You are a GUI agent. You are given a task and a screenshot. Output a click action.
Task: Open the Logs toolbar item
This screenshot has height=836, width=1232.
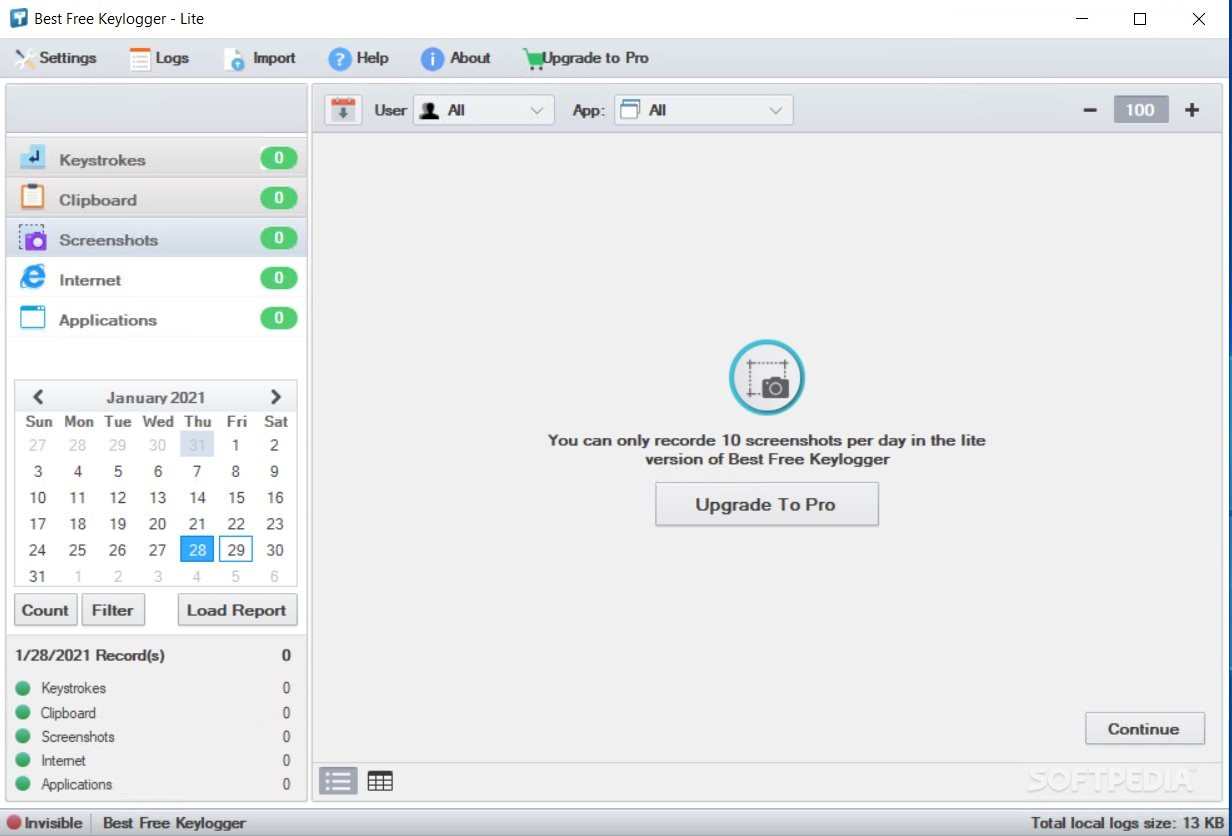159,58
